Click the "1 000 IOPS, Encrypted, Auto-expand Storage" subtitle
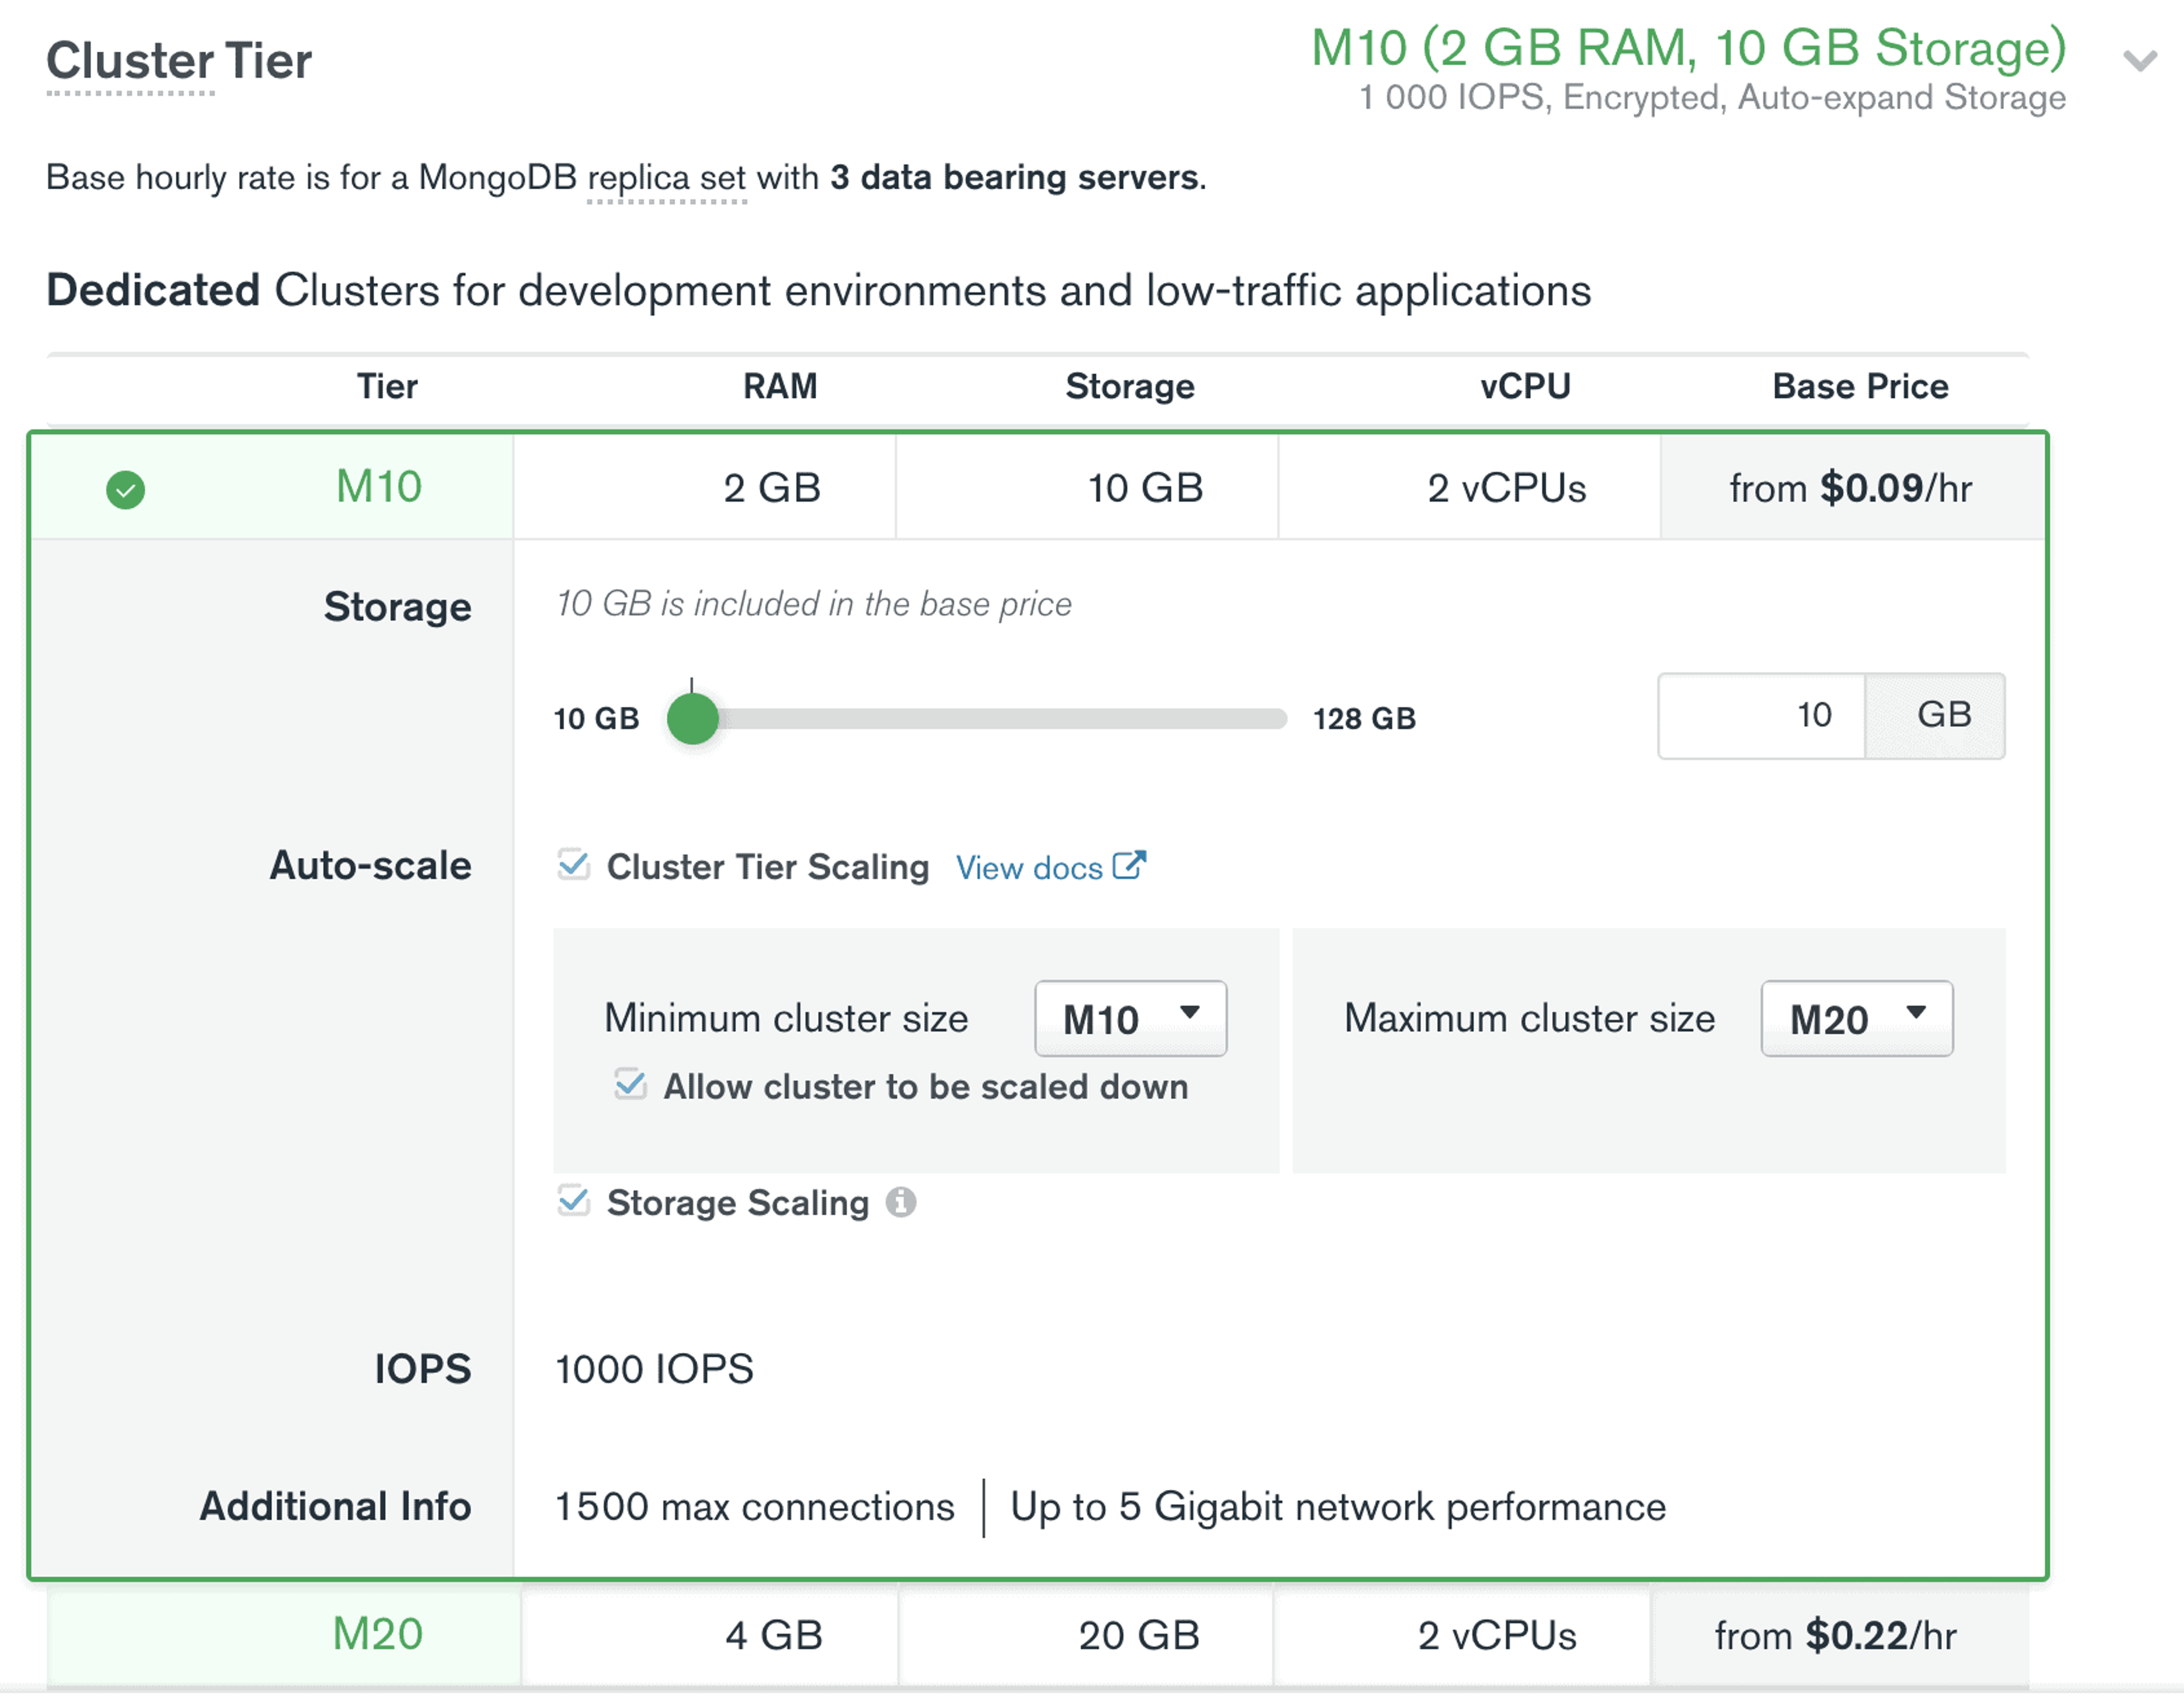The image size is (2184, 1698). (x=1713, y=98)
